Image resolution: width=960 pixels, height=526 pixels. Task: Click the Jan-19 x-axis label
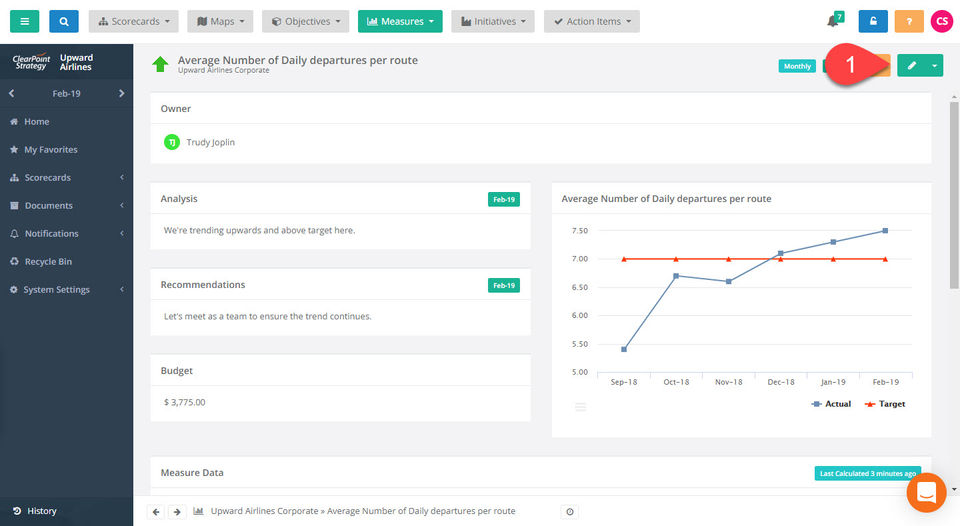(x=833, y=382)
